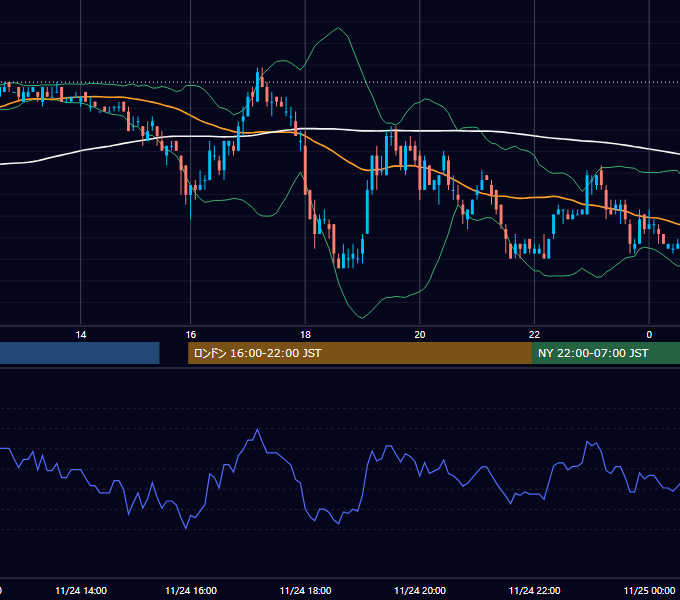680x600 pixels.
Task: Click the 11/24 18:00 date label
Action: 306,590
